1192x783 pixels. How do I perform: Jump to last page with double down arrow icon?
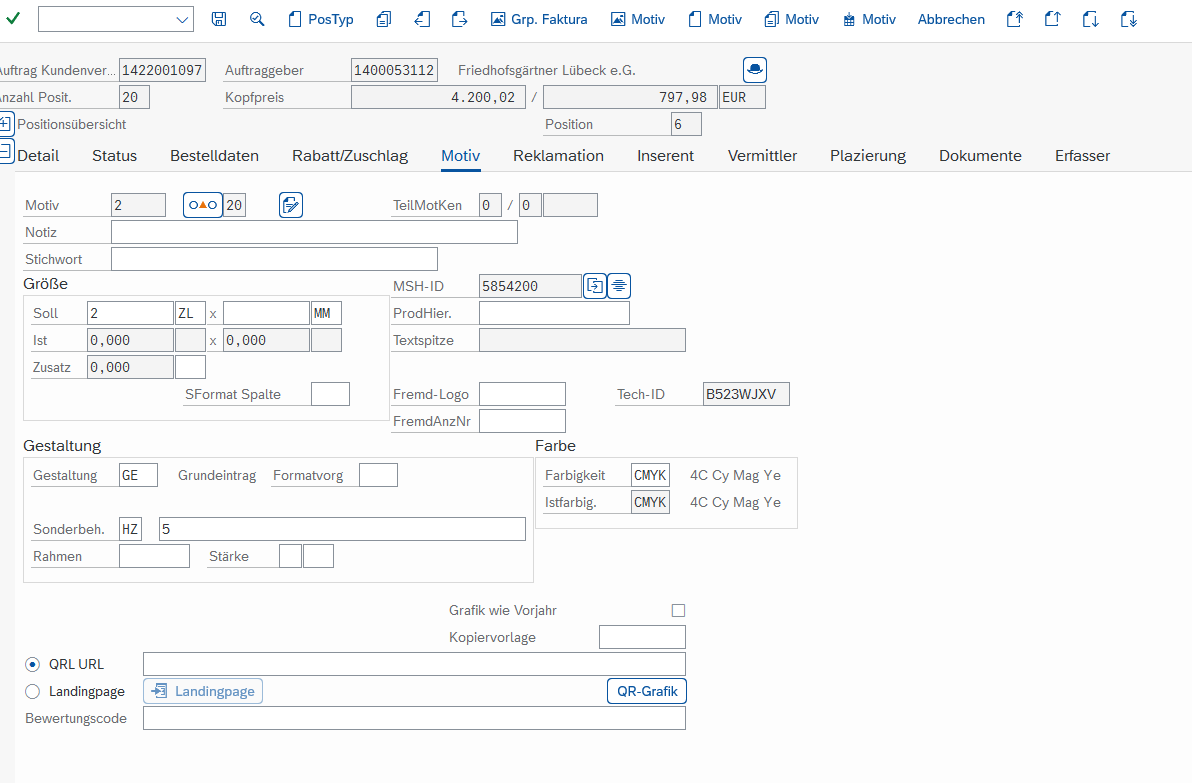coord(1129,19)
